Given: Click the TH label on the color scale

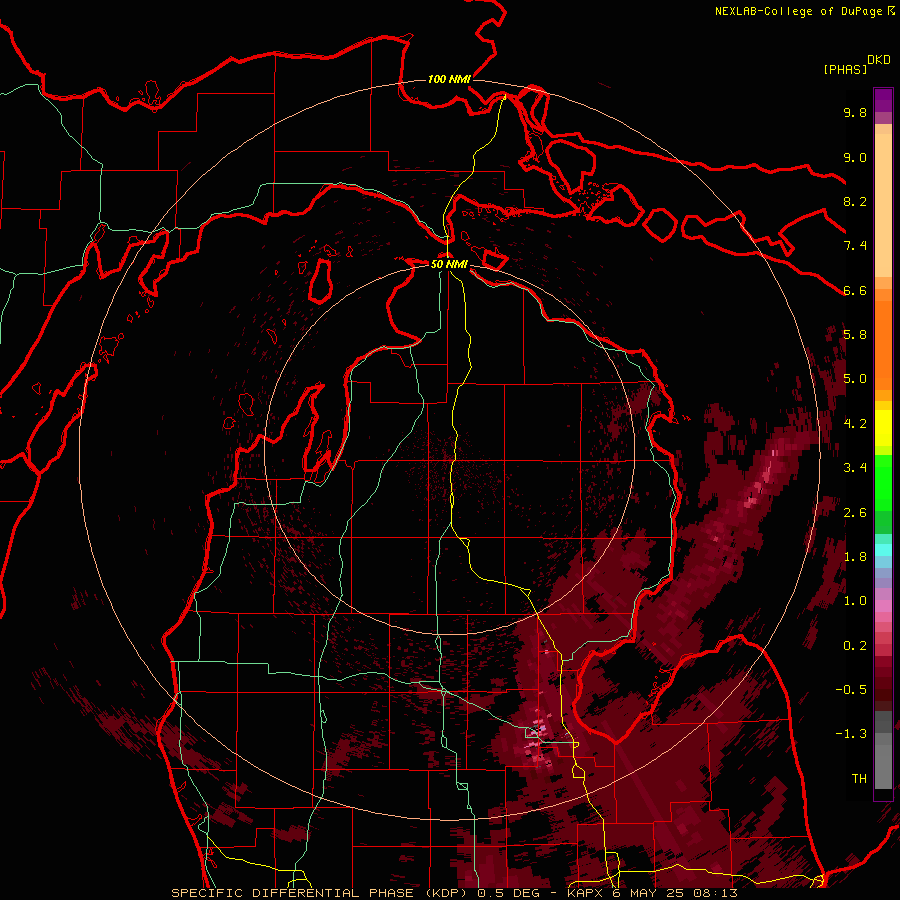Looking at the screenshot, I should 859,778.
